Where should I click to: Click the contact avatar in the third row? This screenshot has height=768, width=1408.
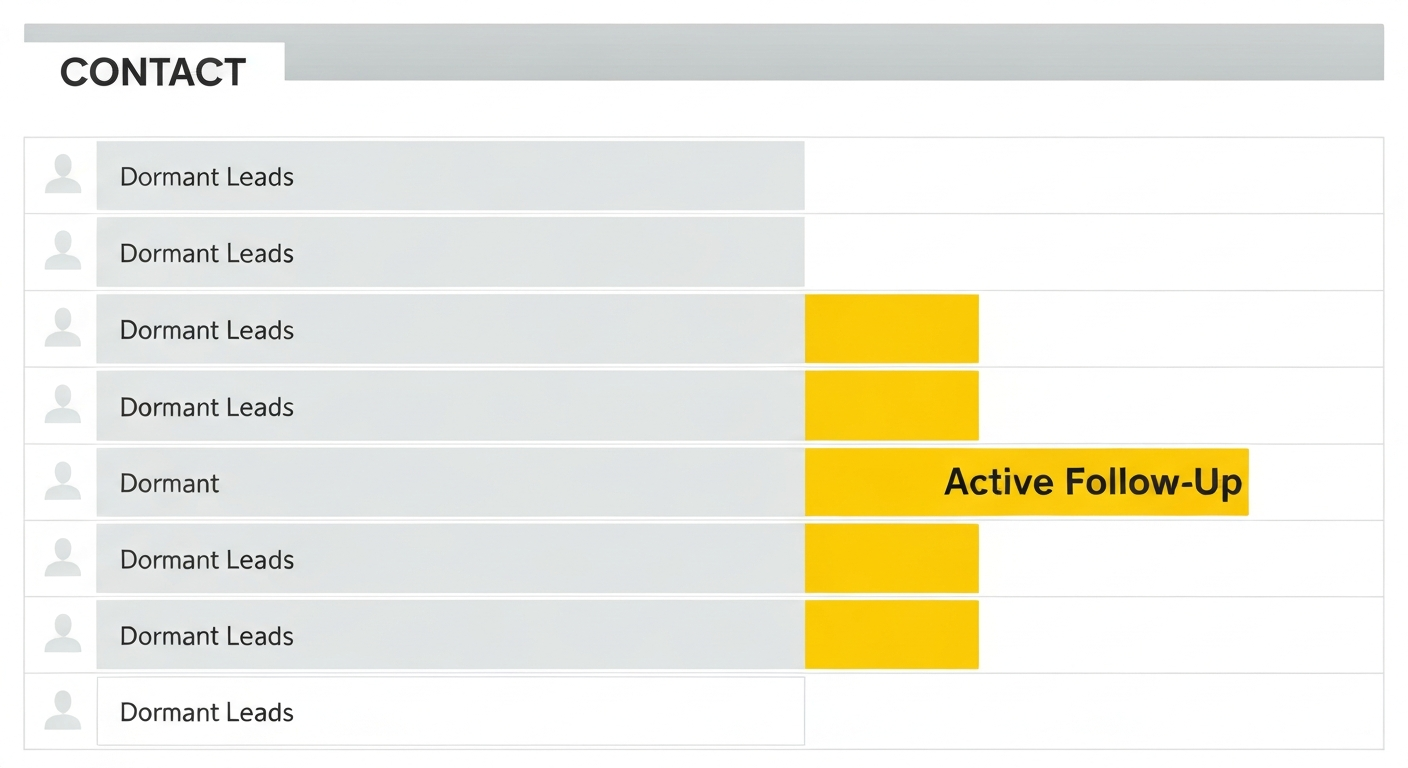63,329
